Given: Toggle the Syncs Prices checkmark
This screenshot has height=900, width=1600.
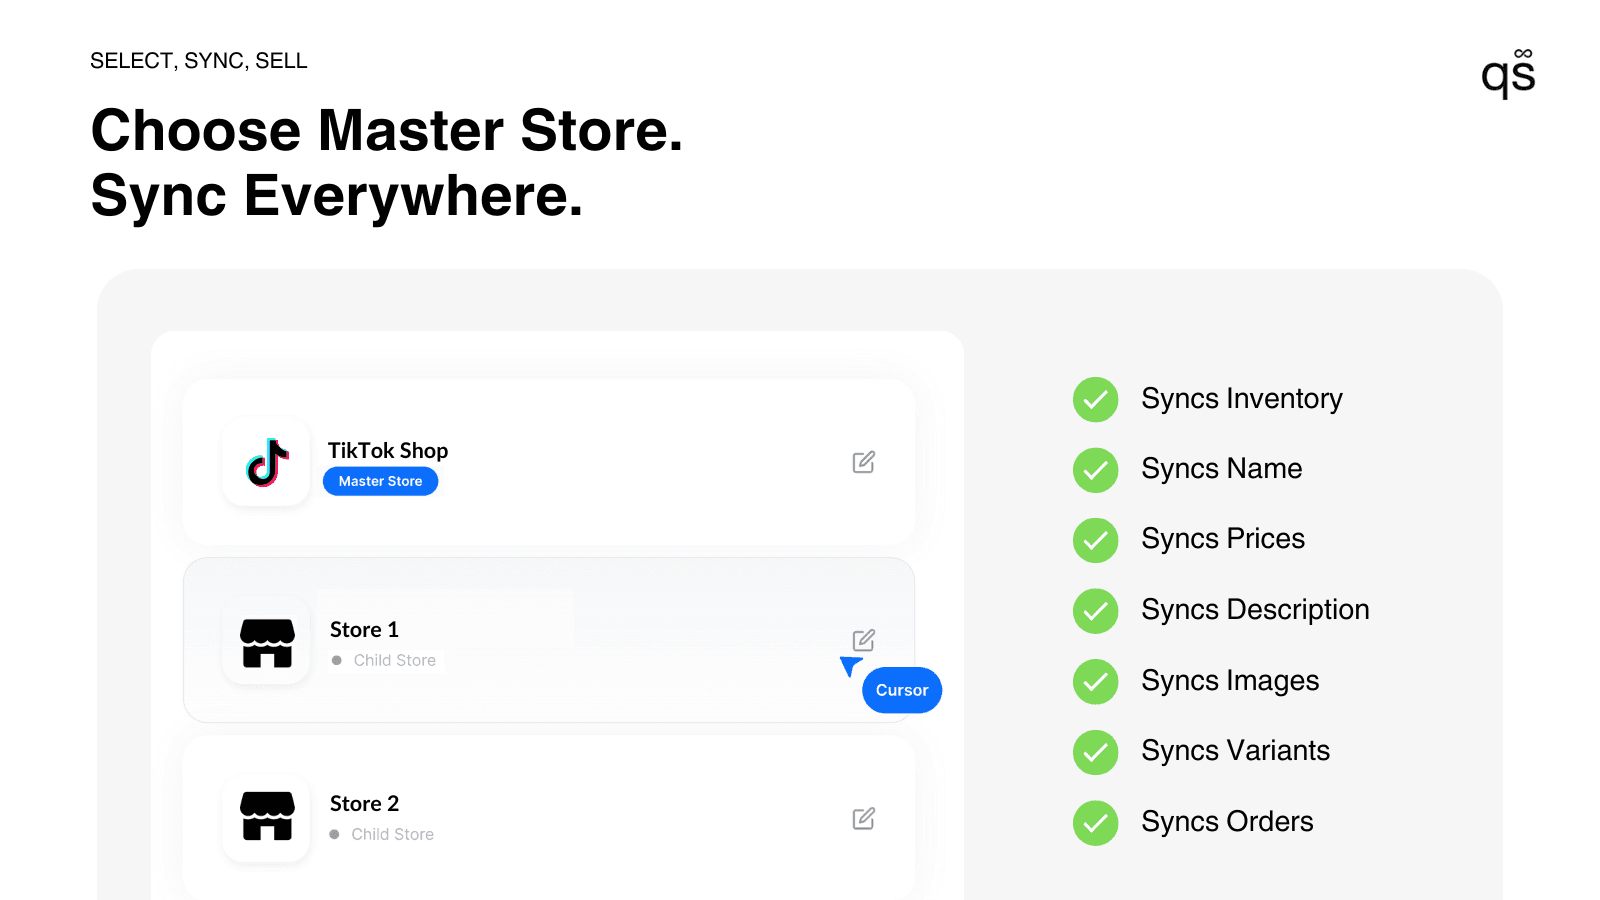Looking at the screenshot, I should [x=1095, y=540].
